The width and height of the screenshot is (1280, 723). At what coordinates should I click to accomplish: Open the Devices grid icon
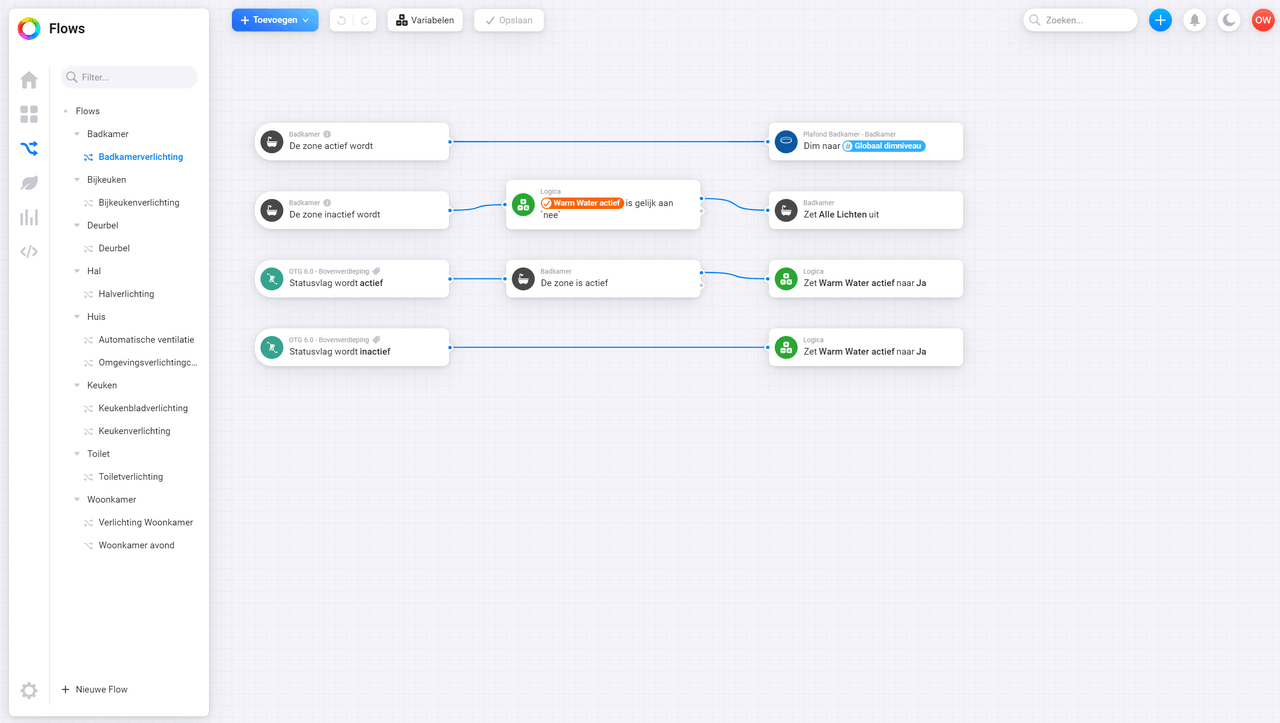(x=29, y=114)
